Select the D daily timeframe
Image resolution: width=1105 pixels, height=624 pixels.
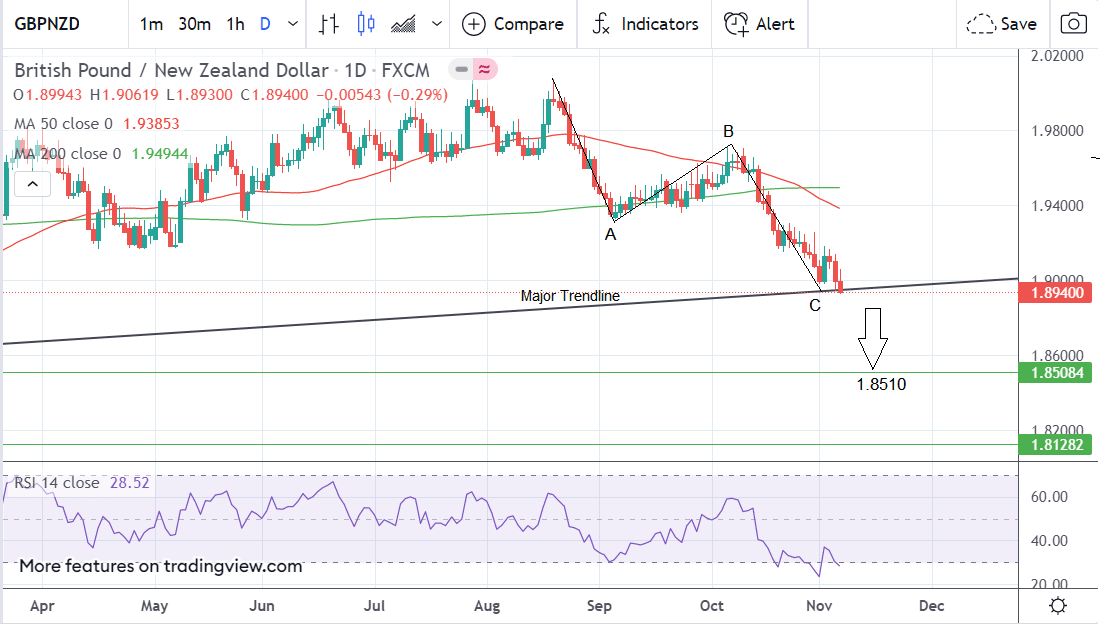click(x=265, y=24)
